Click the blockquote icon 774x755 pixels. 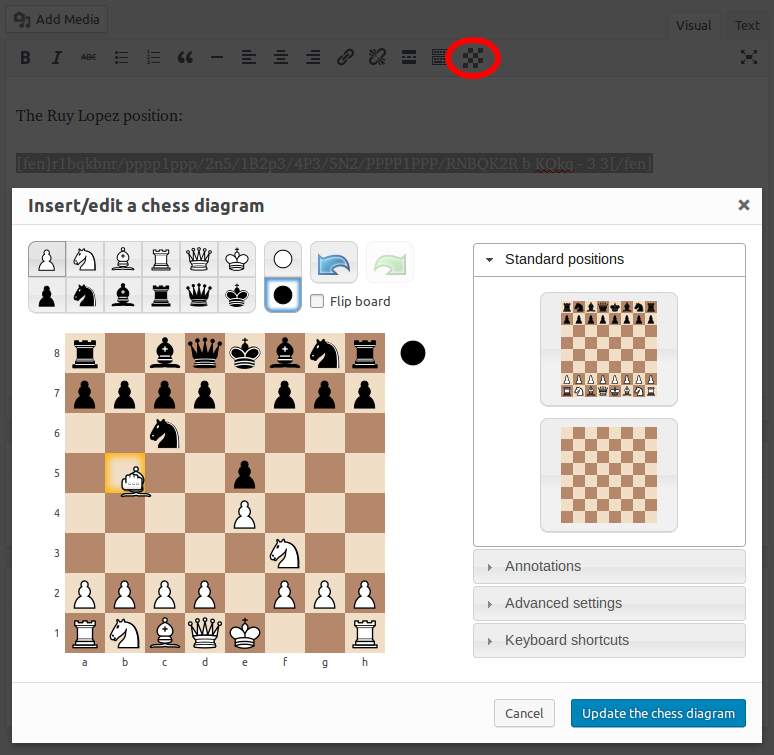[186, 58]
